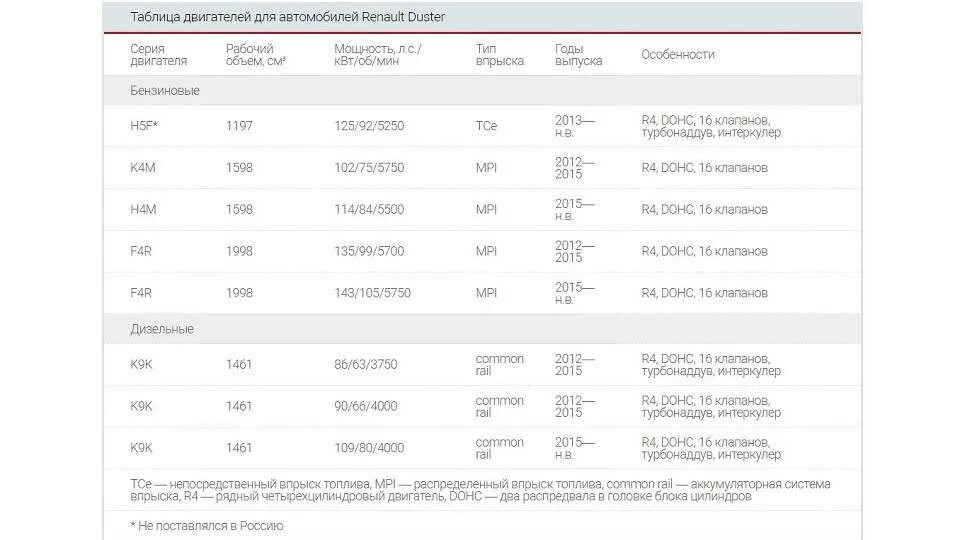Click the '143/105/5750' power value
The image size is (960, 540).
tap(372, 293)
